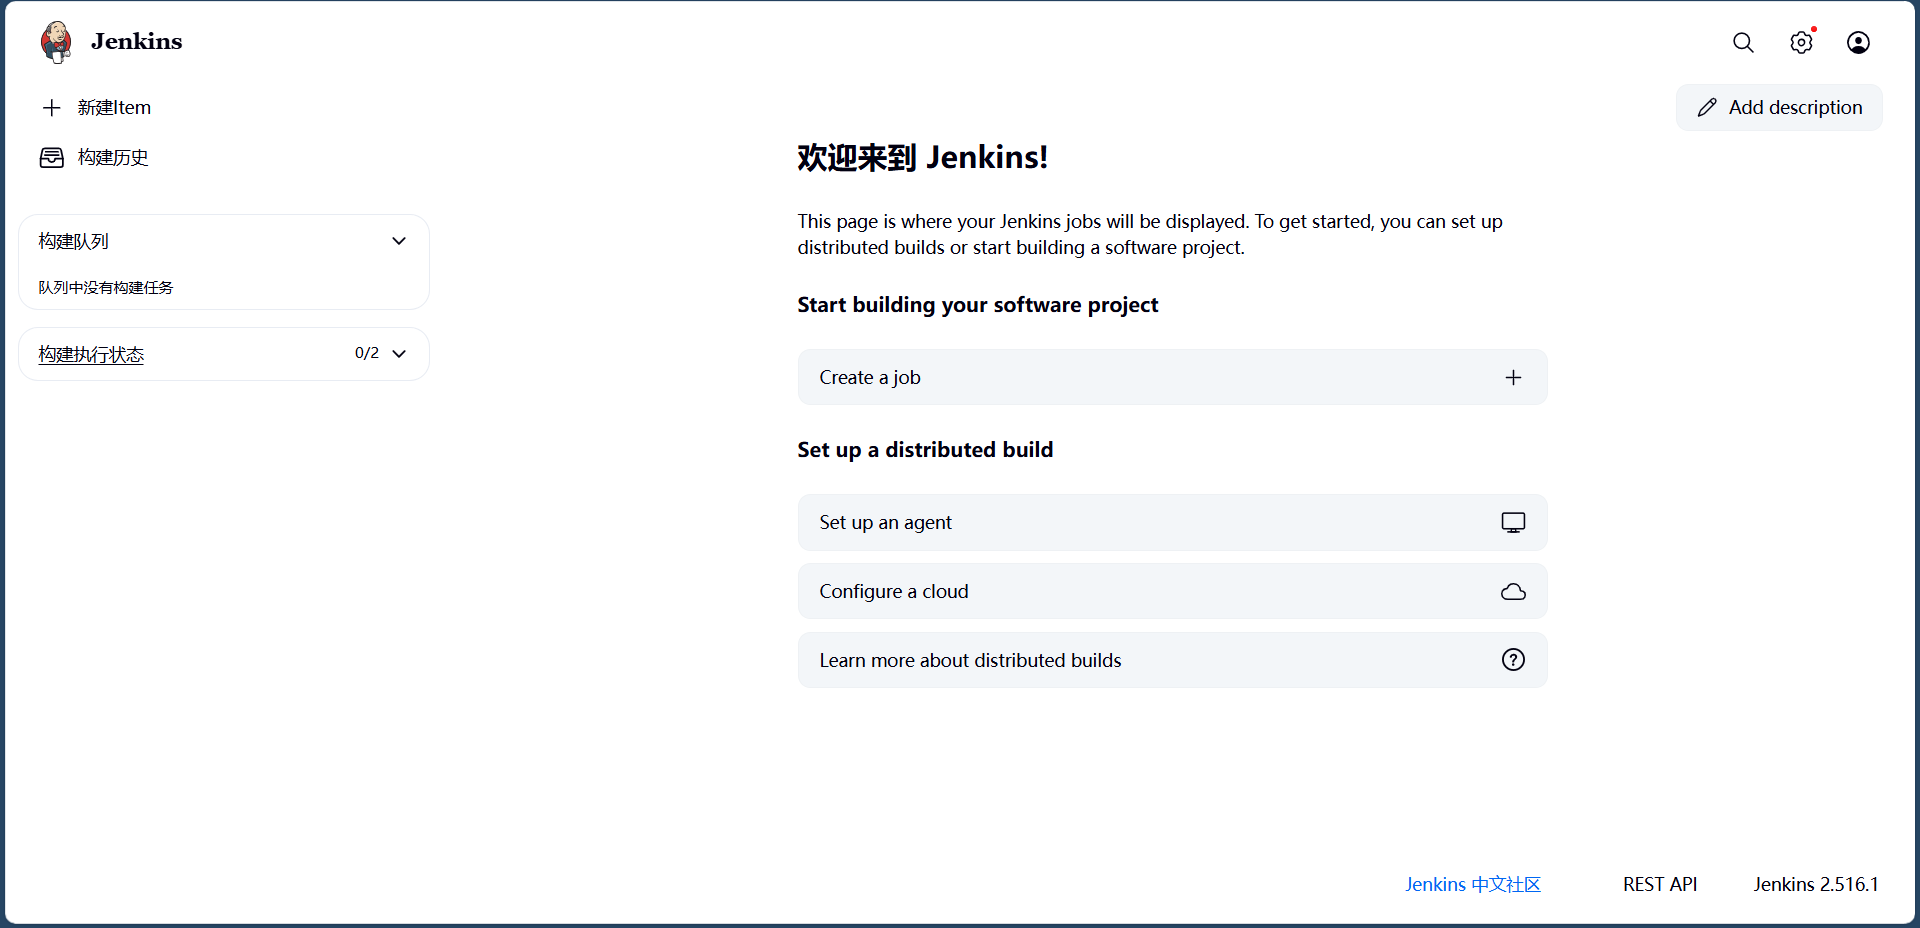Click the Set up a distributed build heading

click(925, 450)
